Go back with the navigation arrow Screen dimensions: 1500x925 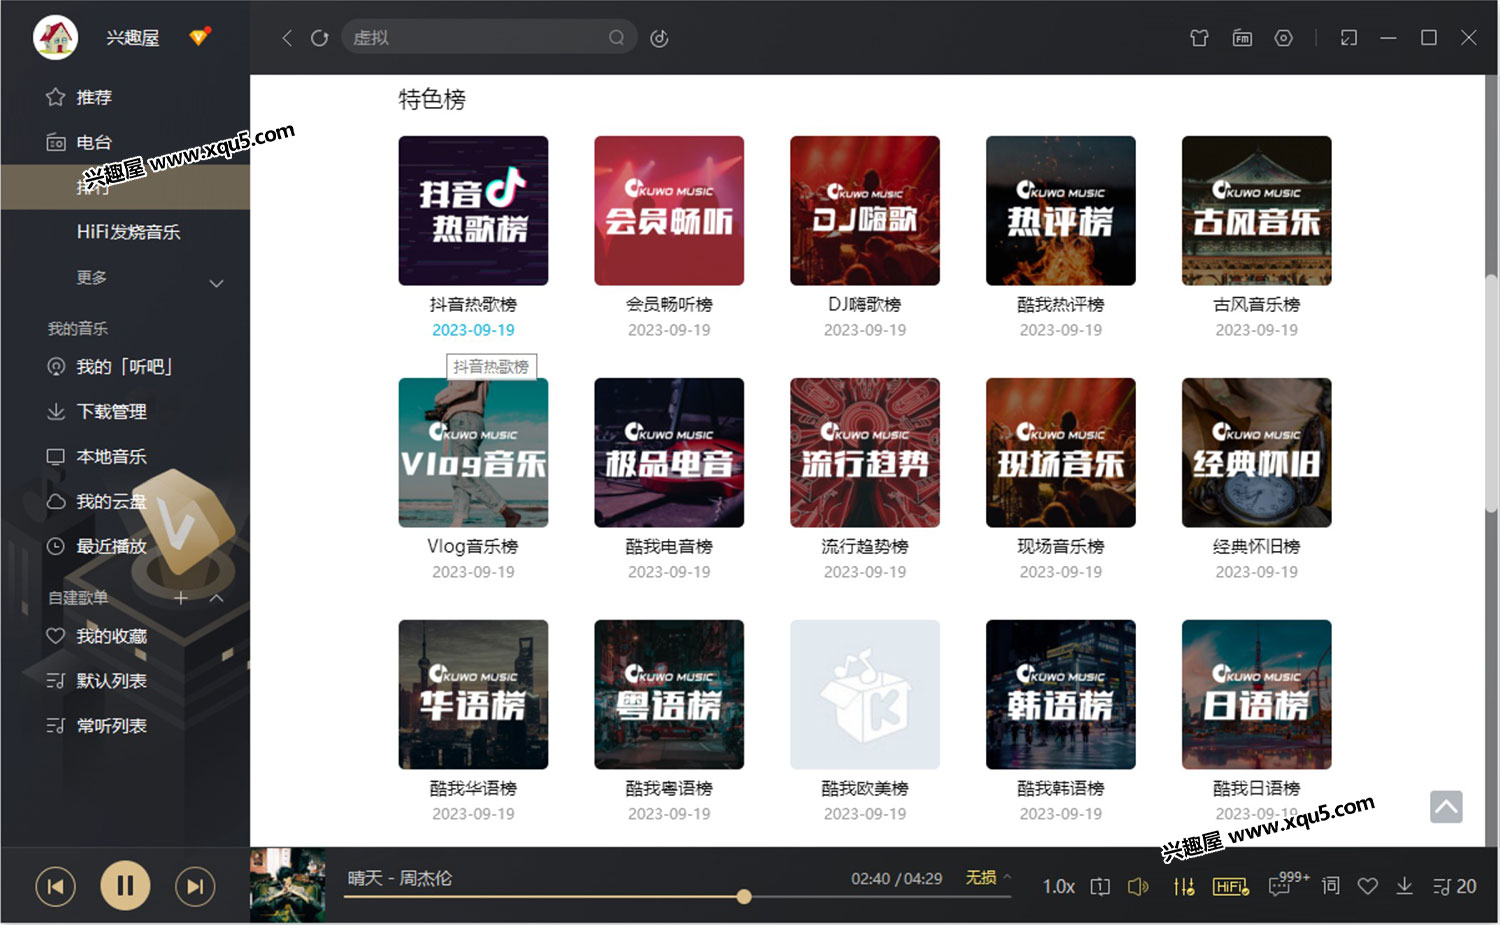(287, 38)
